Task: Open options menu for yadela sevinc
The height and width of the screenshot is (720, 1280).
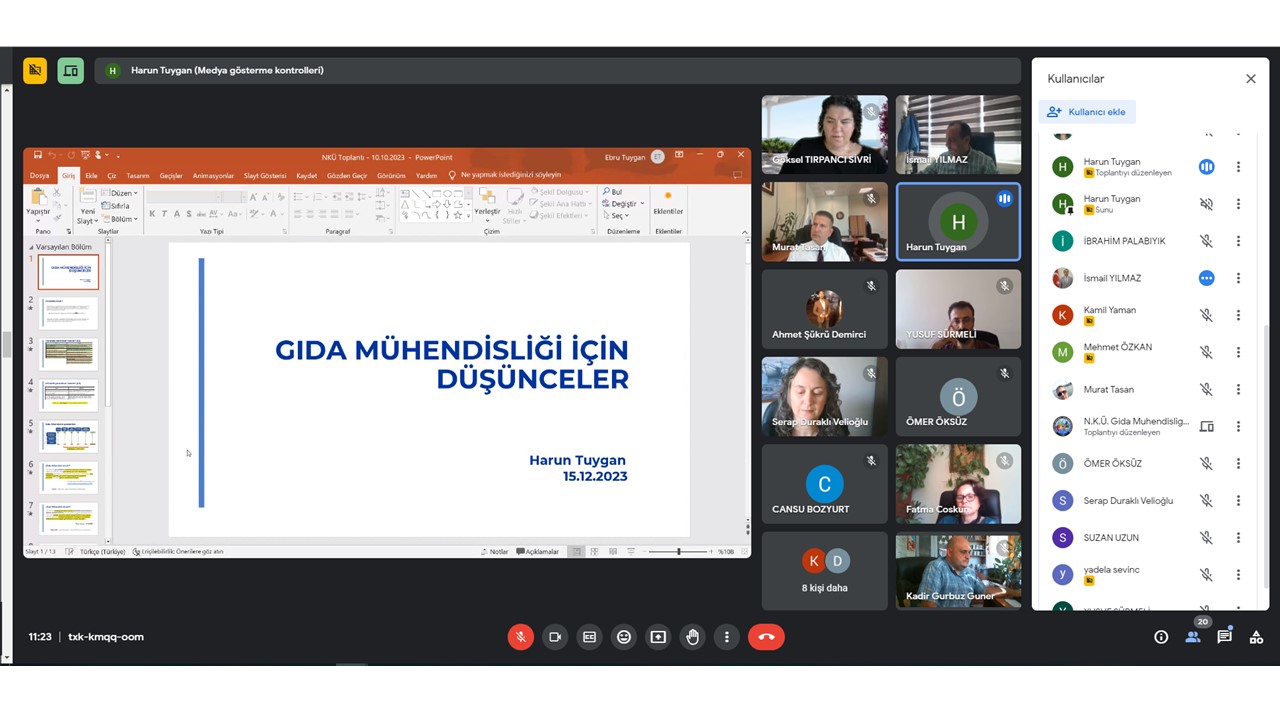Action: pyautogui.click(x=1238, y=575)
